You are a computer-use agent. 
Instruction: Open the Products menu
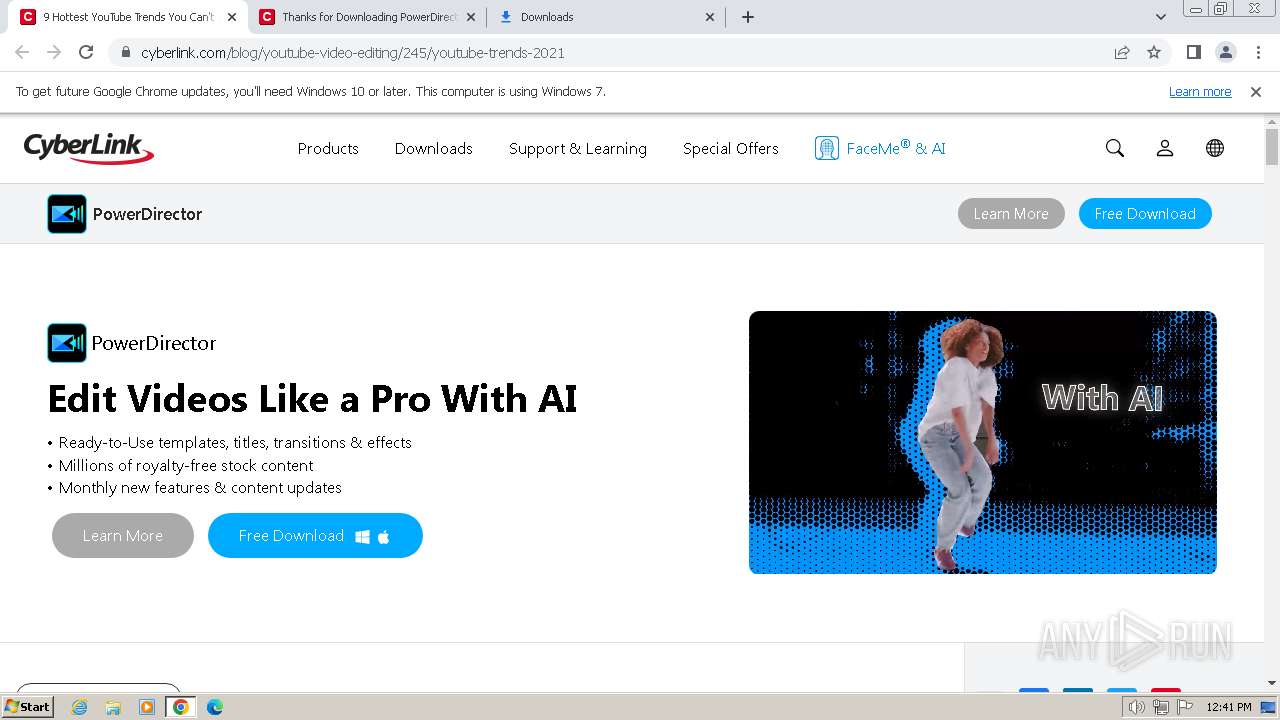[328, 149]
